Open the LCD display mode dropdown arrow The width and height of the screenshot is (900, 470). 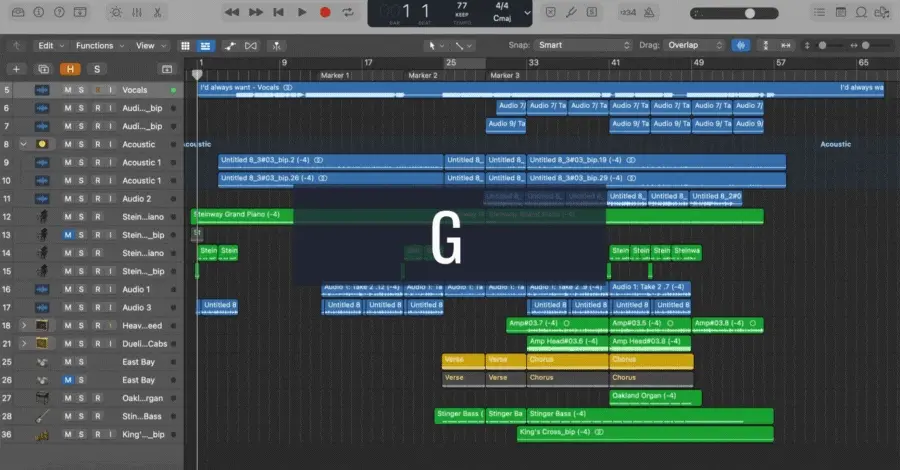(527, 13)
